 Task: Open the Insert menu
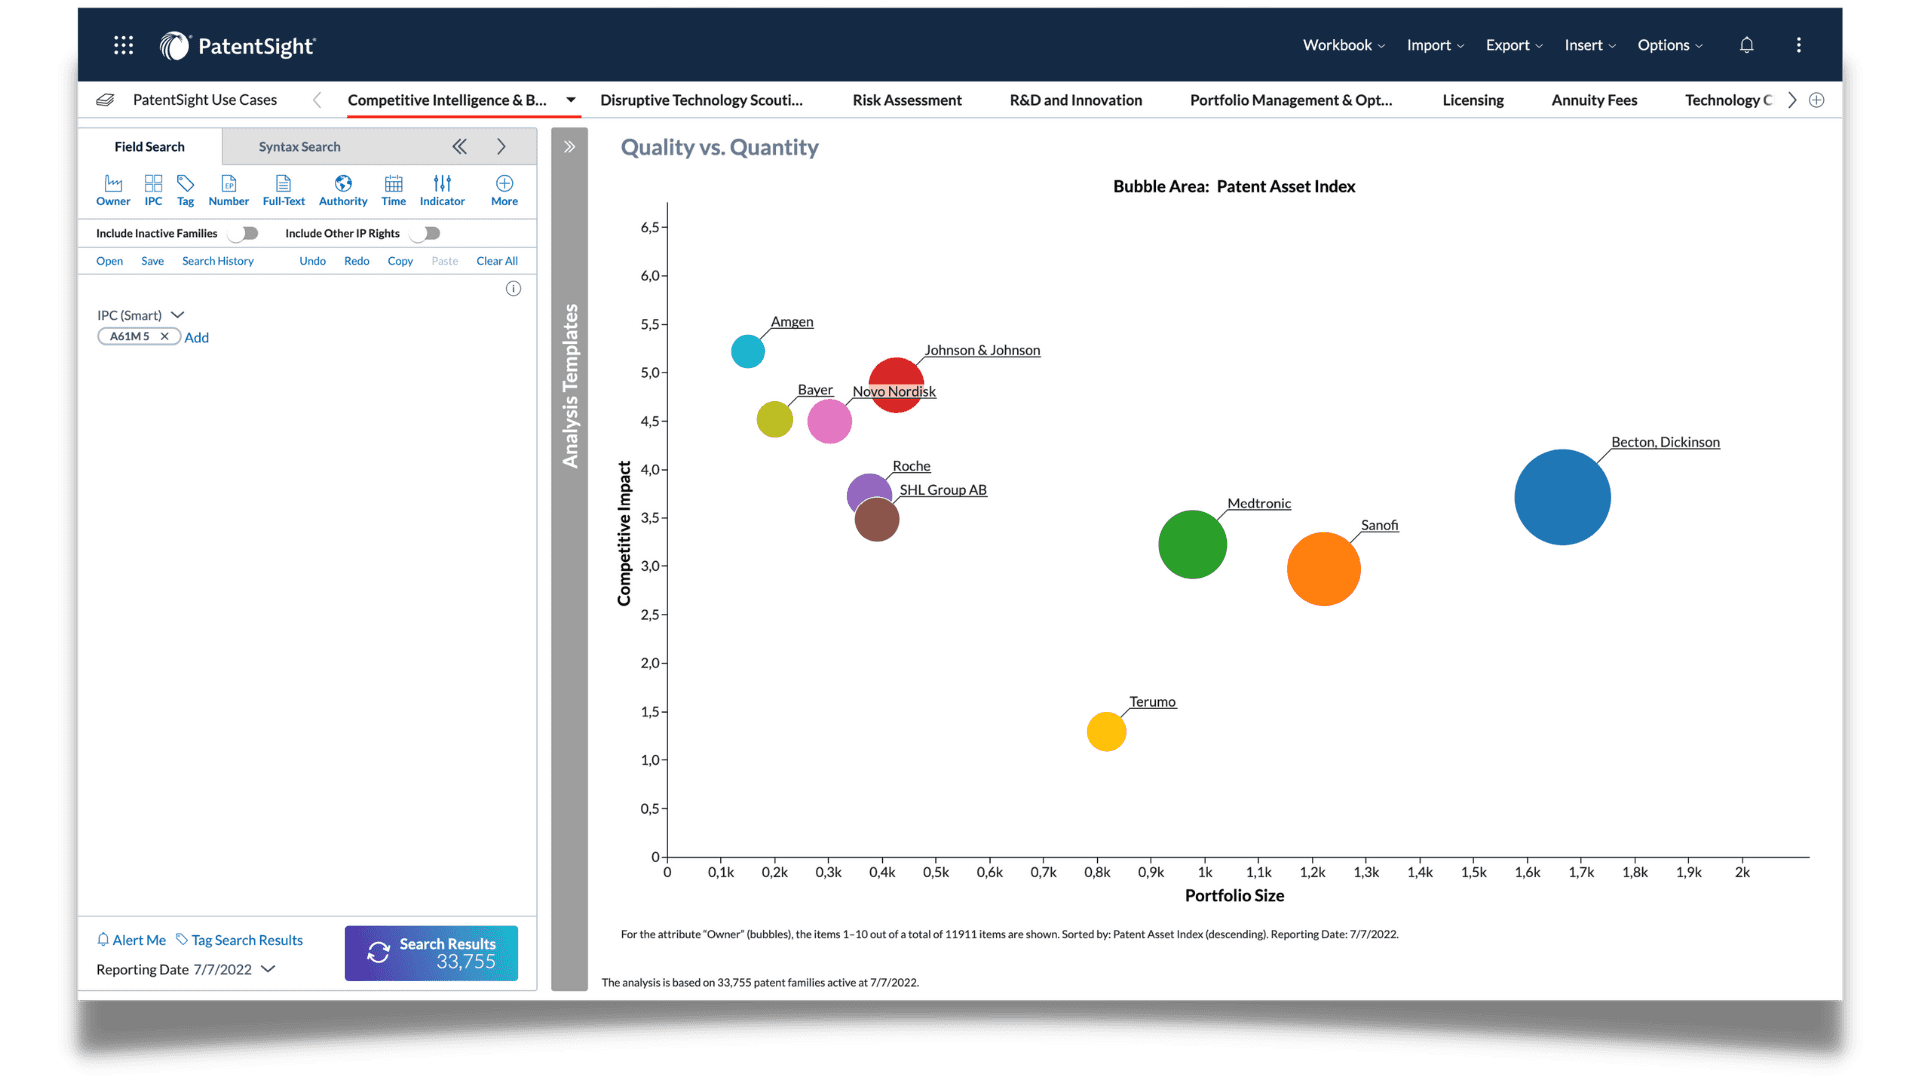click(x=1590, y=45)
